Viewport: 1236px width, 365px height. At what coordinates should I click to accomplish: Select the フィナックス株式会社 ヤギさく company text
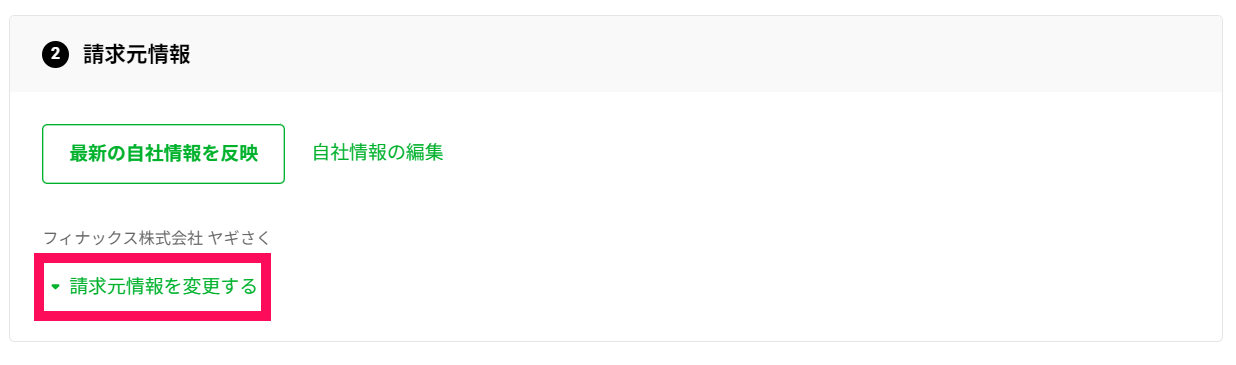(157, 238)
